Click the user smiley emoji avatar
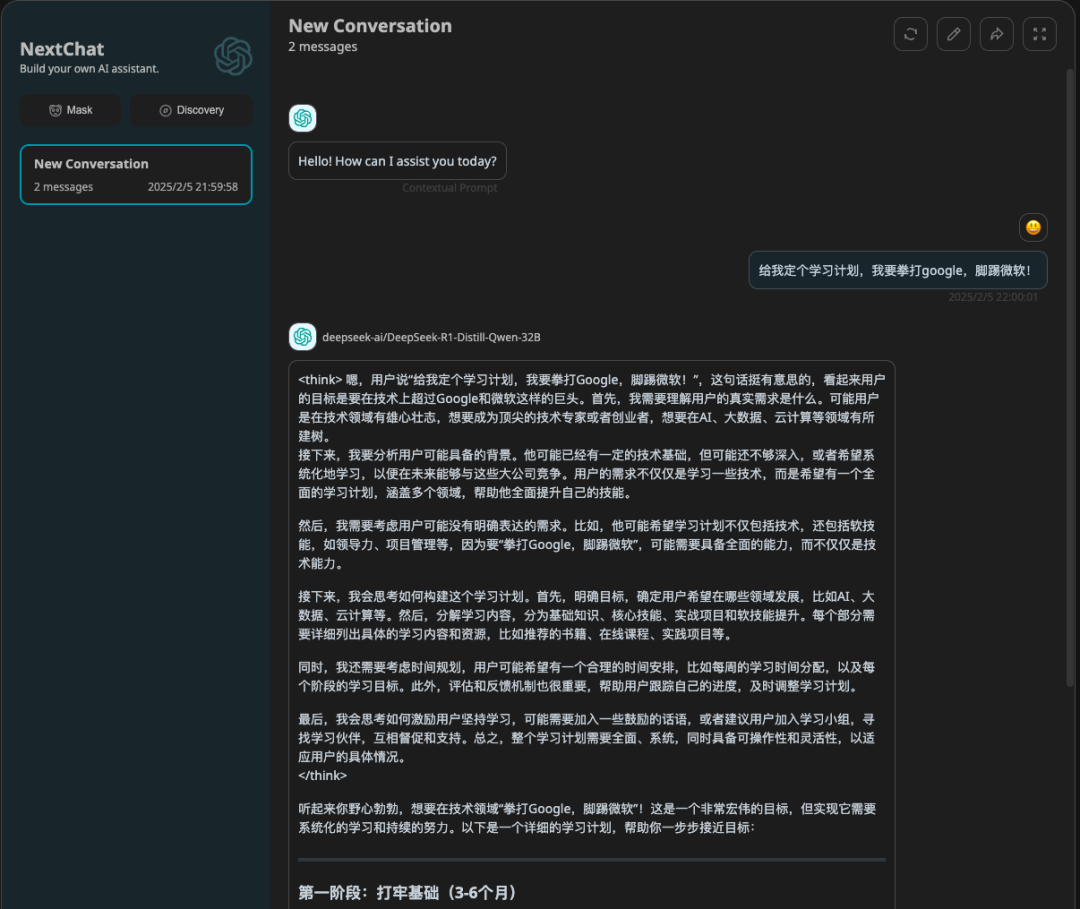This screenshot has width=1080, height=909. 1033,227
